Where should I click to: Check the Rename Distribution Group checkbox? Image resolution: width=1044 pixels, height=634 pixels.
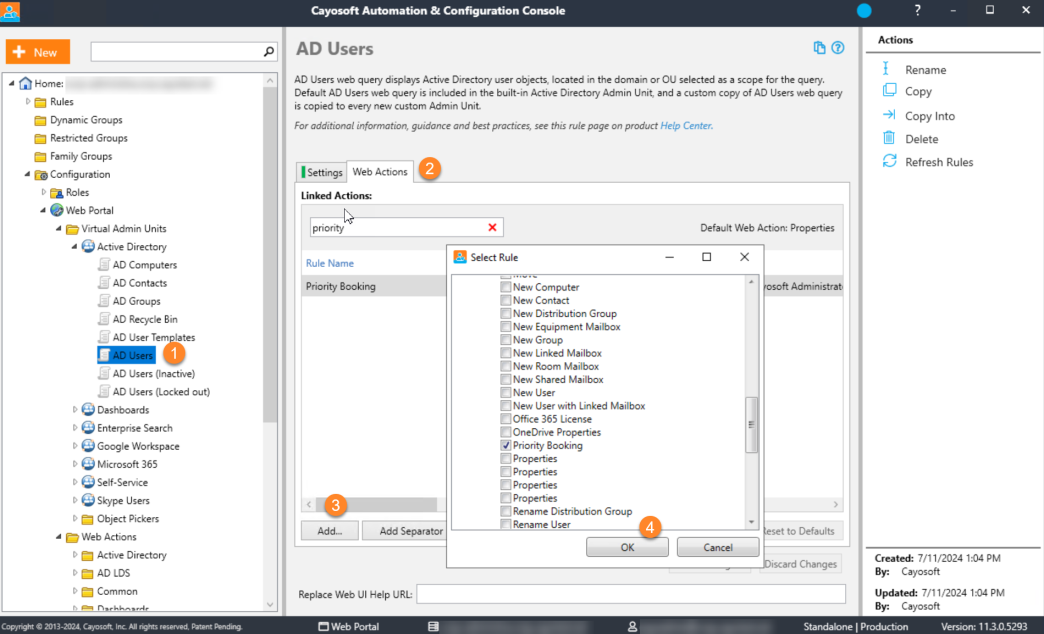click(x=506, y=511)
